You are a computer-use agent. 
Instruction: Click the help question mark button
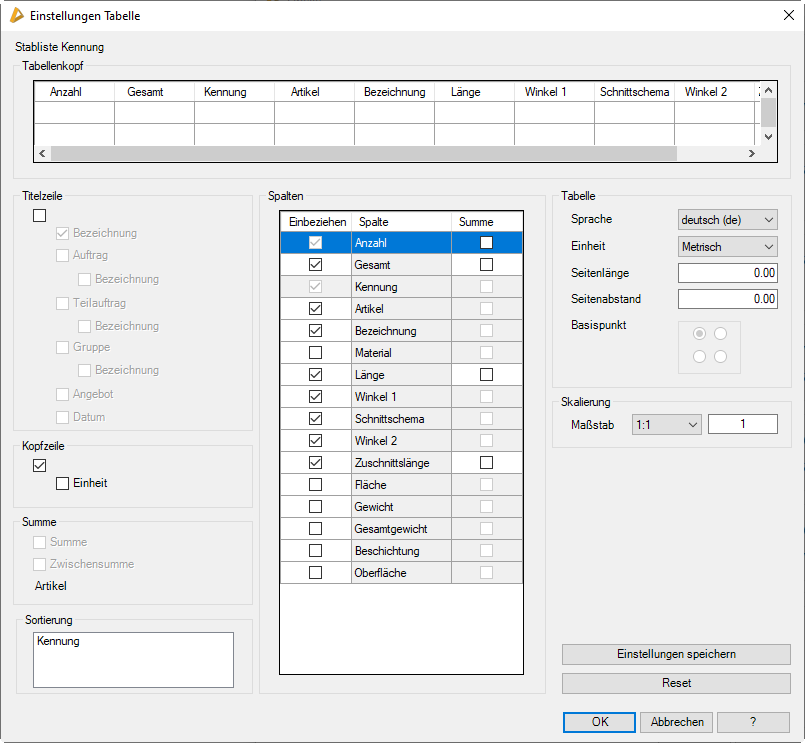tap(753, 722)
